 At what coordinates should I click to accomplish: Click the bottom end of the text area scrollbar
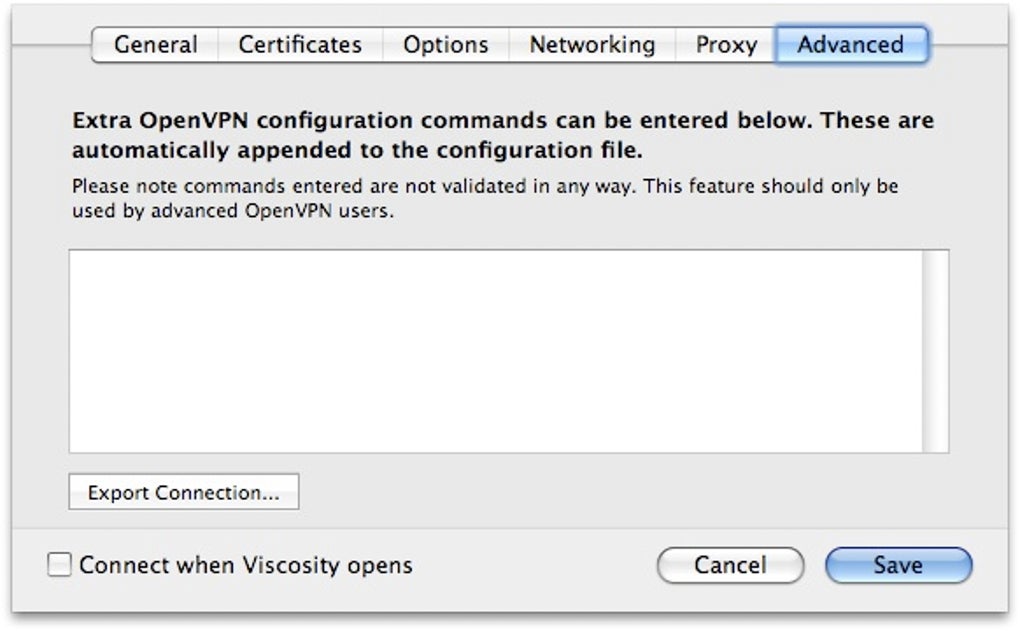pyautogui.click(x=934, y=443)
